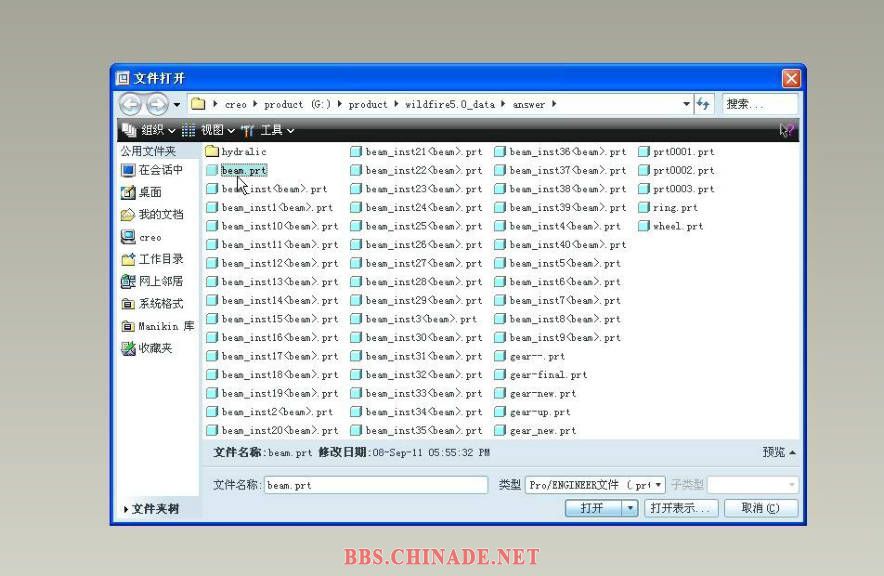Expand the 文件夹树 folder tree
The image size is (884, 576).
click(151, 509)
